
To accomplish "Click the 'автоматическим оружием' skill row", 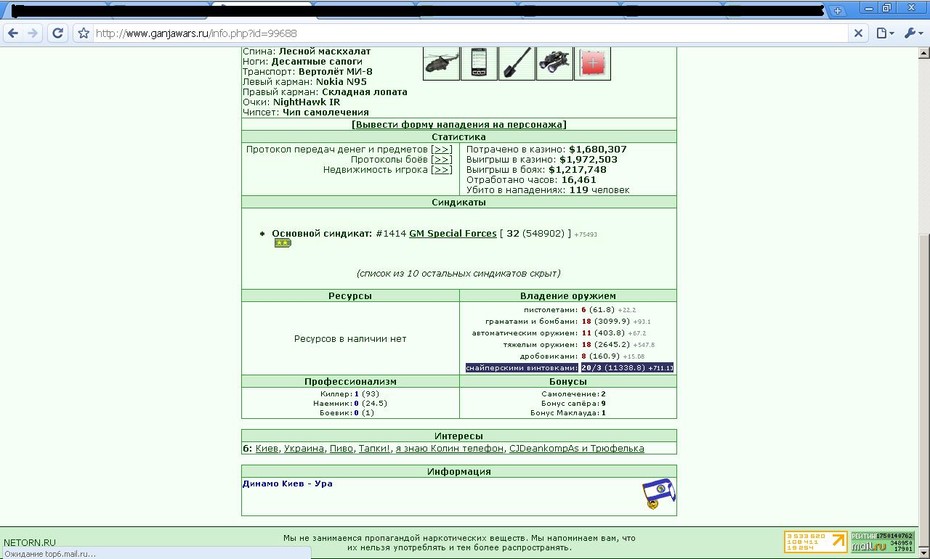I will (559, 333).
